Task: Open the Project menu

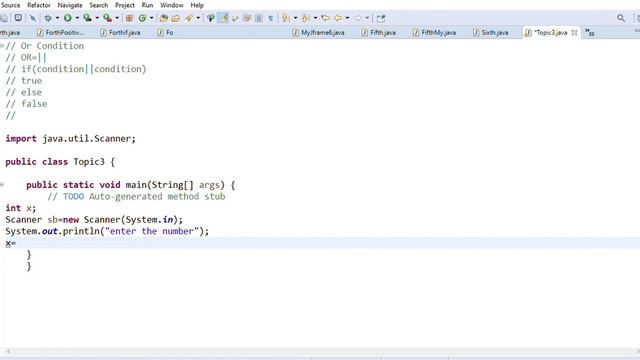Action: click(125, 5)
